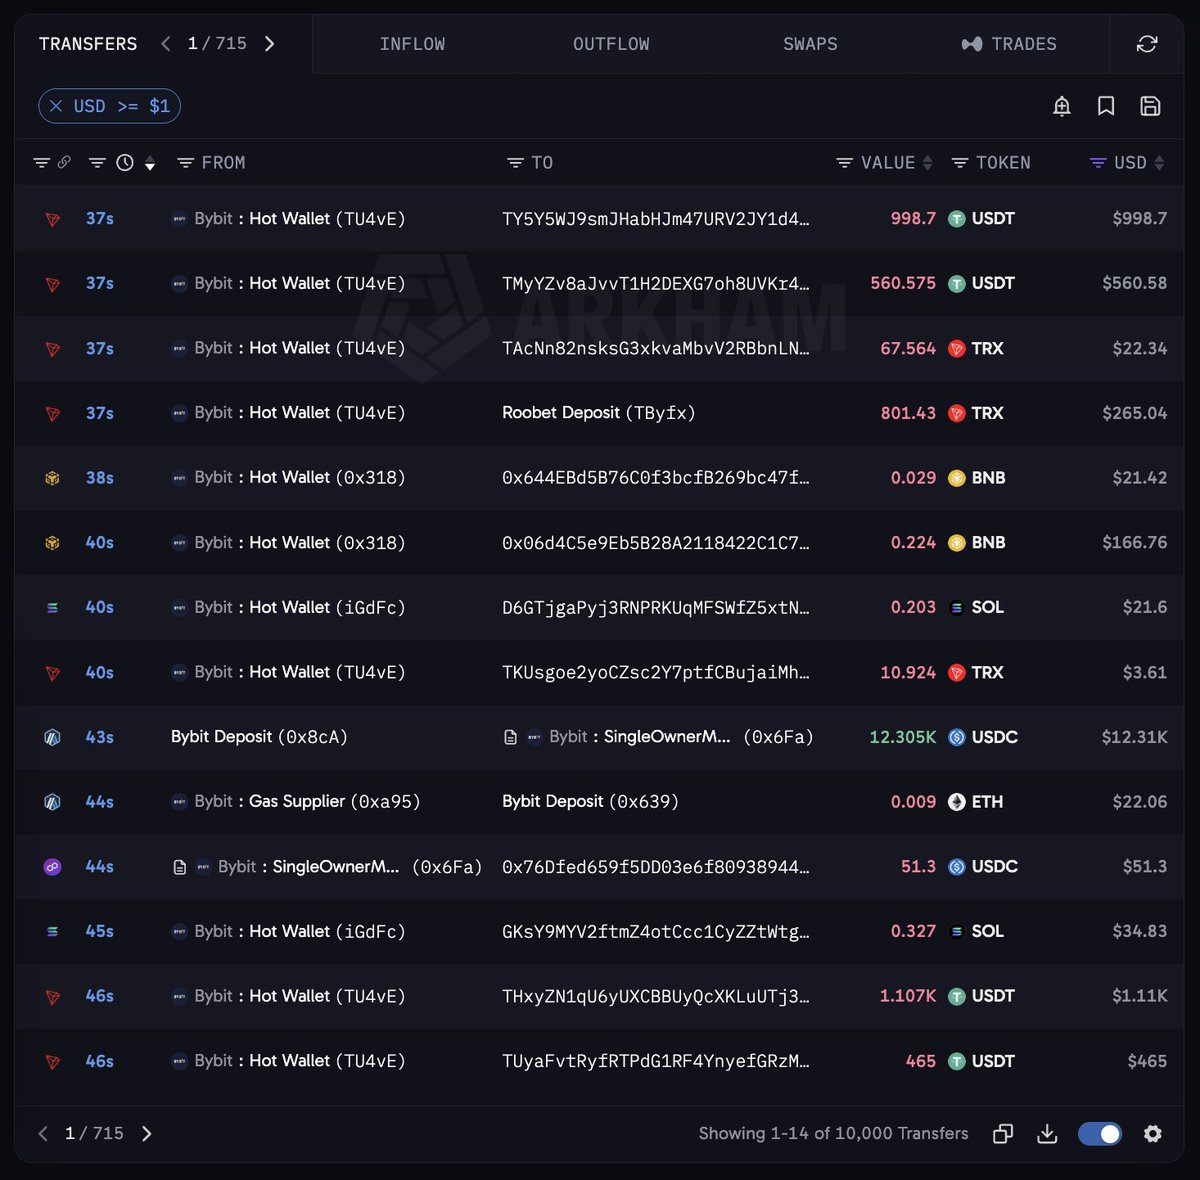Copy transfers using the bottom copy icon

click(1003, 1133)
